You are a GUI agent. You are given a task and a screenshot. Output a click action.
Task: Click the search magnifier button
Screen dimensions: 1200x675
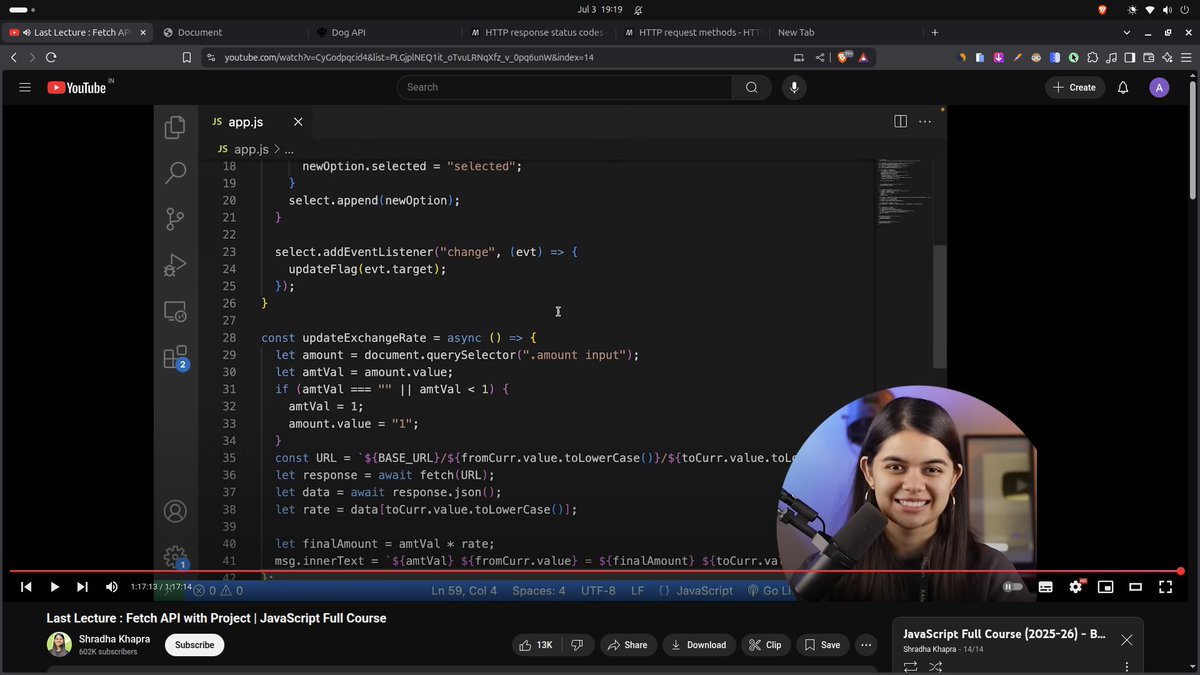tap(751, 87)
